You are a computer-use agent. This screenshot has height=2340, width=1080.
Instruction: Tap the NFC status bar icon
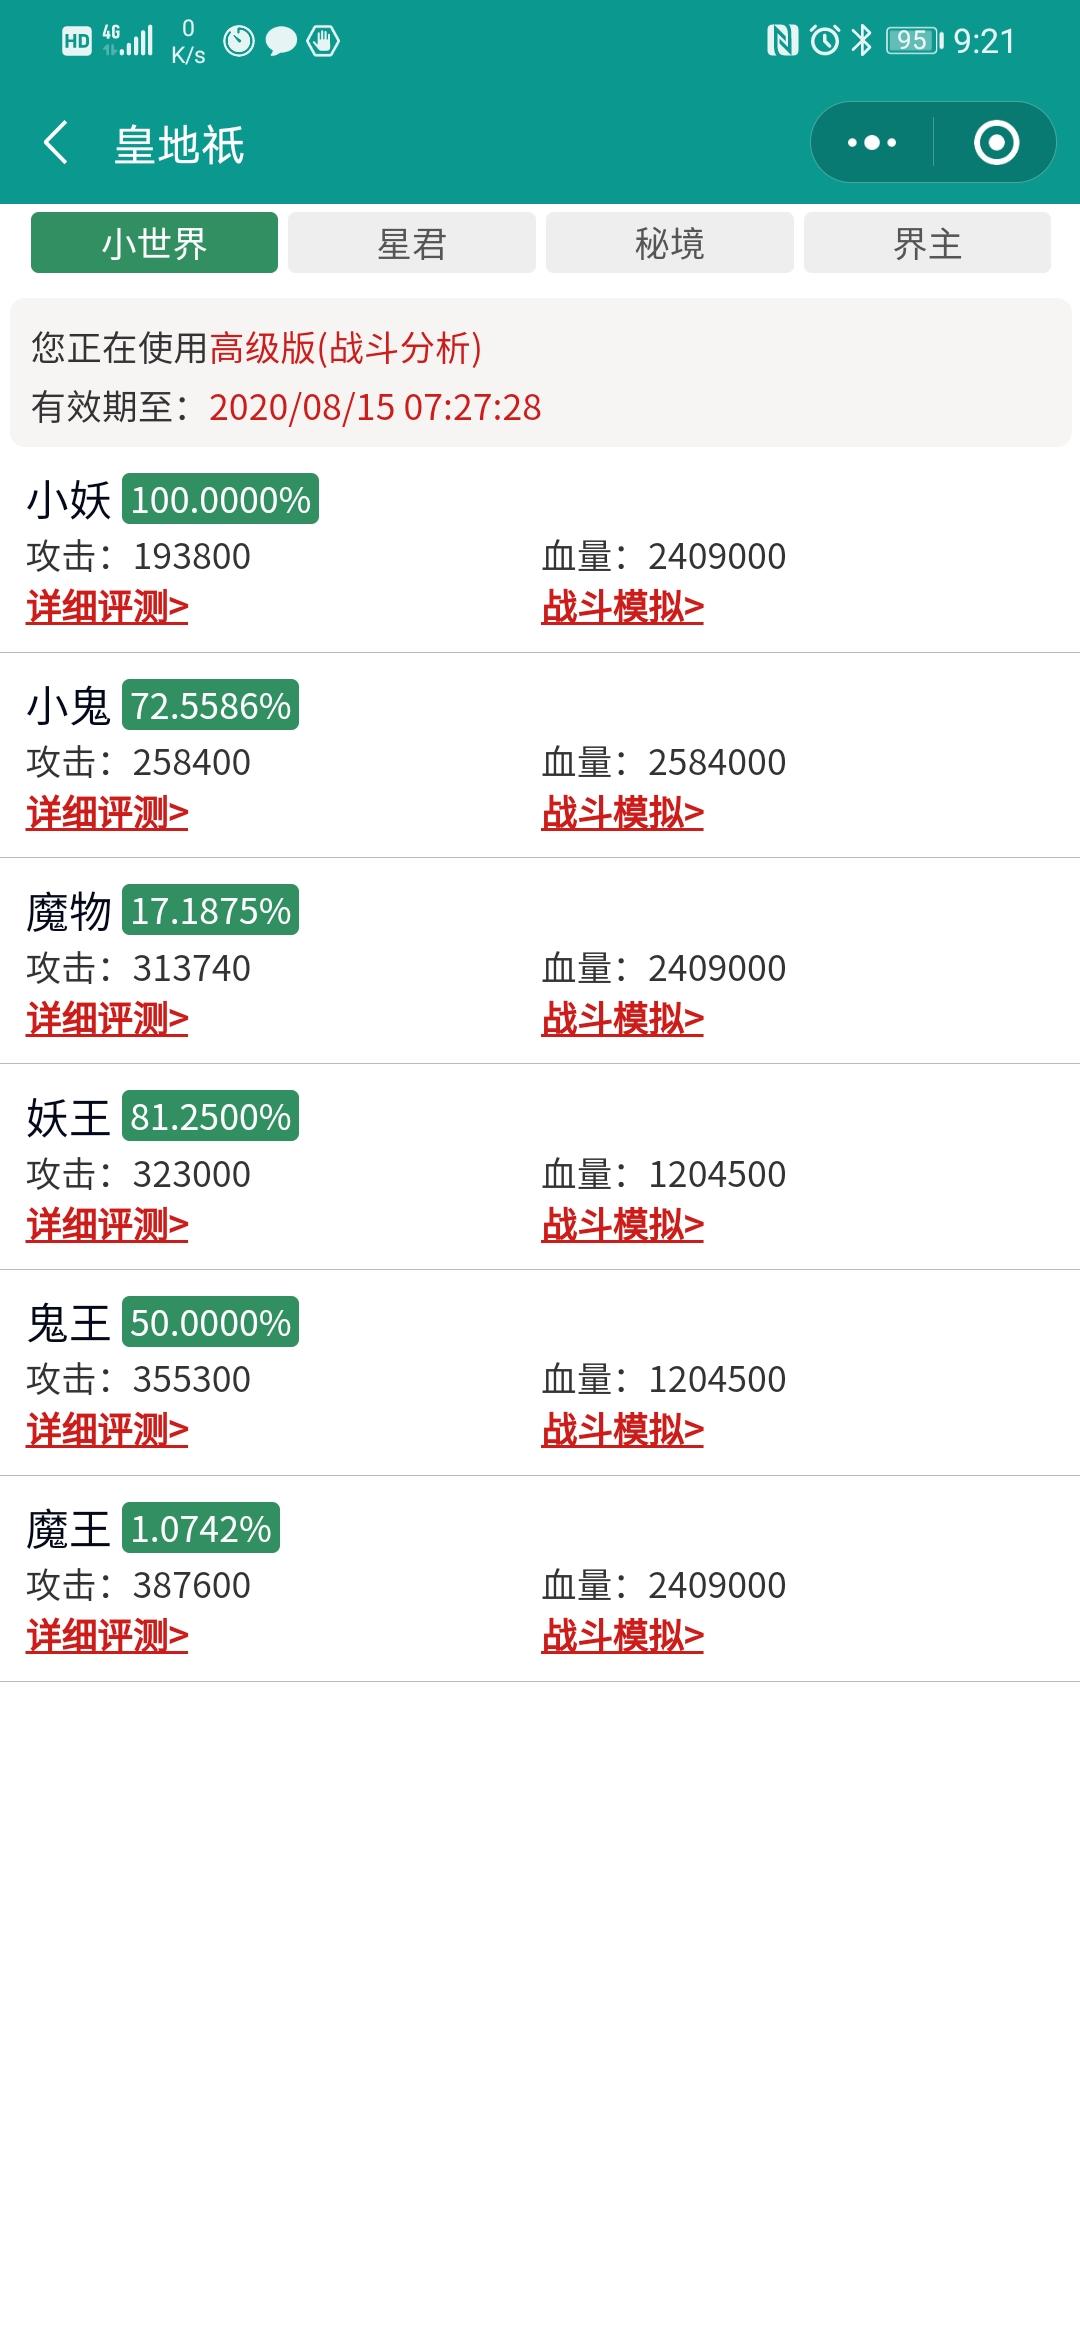click(x=782, y=41)
